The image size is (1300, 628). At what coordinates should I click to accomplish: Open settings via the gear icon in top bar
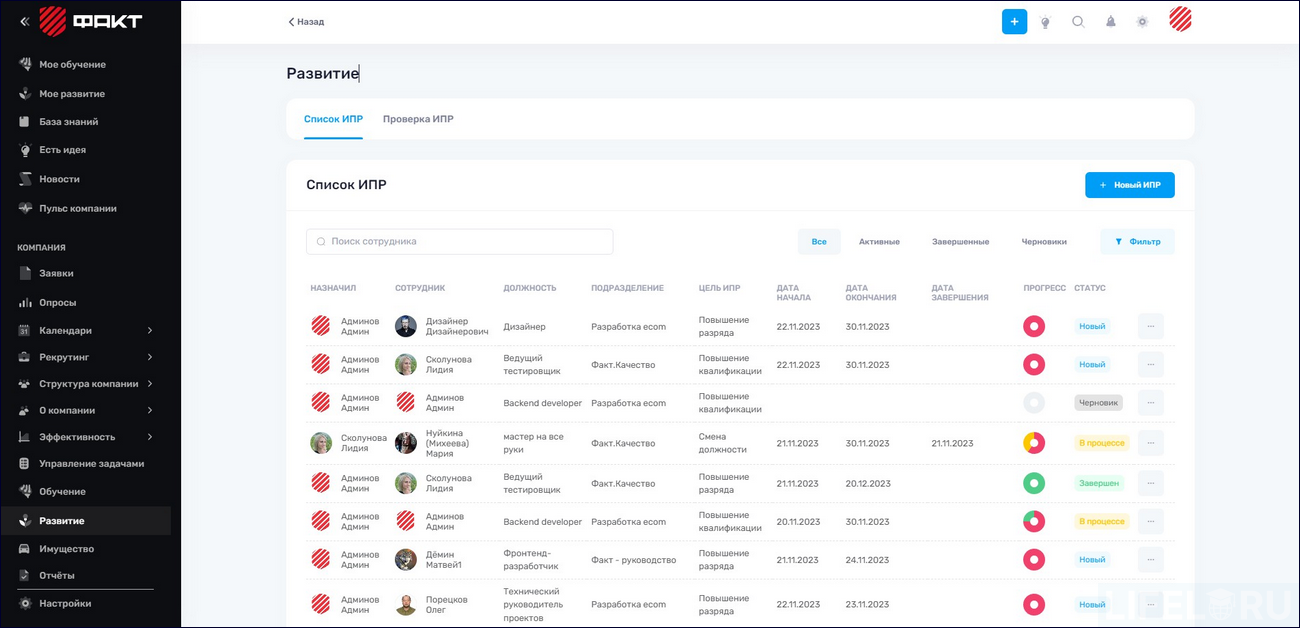(1142, 21)
